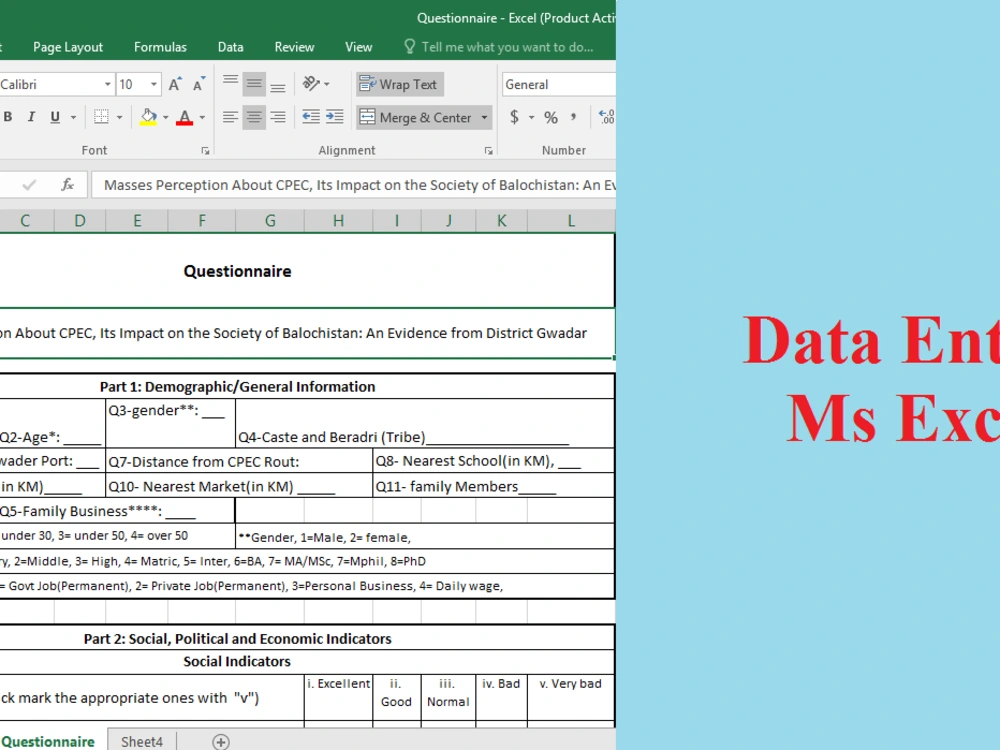Viewport: 1000px width, 750px height.
Task: Click the Increase Decimal icon
Action: click(x=607, y=117)
